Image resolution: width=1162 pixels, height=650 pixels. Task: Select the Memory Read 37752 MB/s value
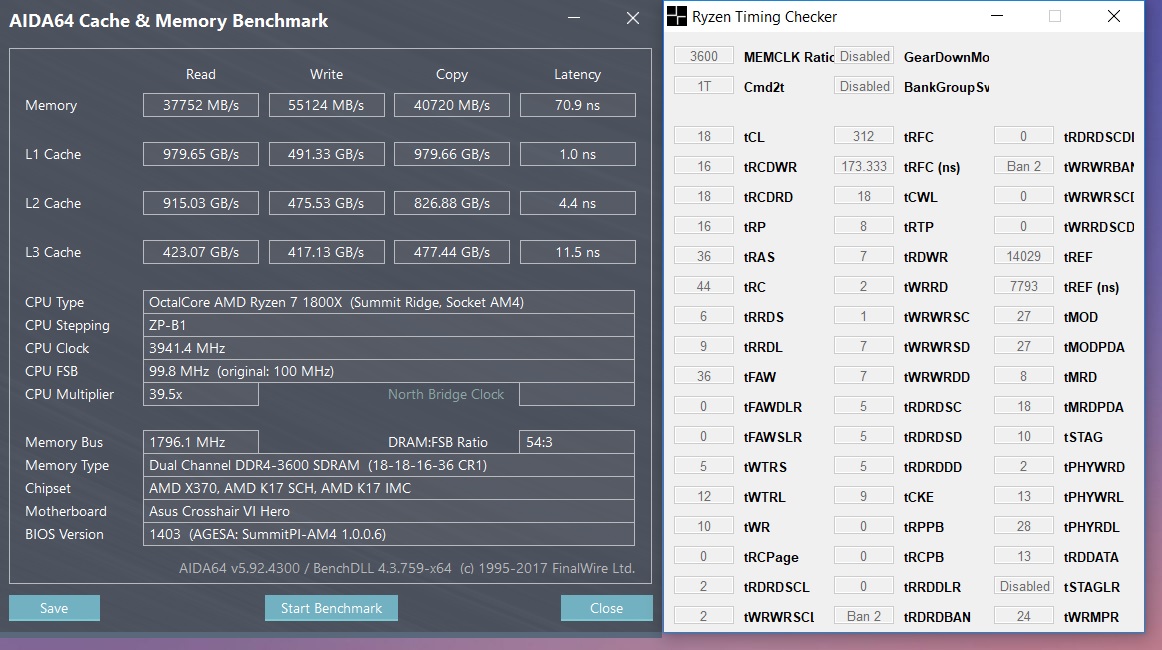(201, 105)
